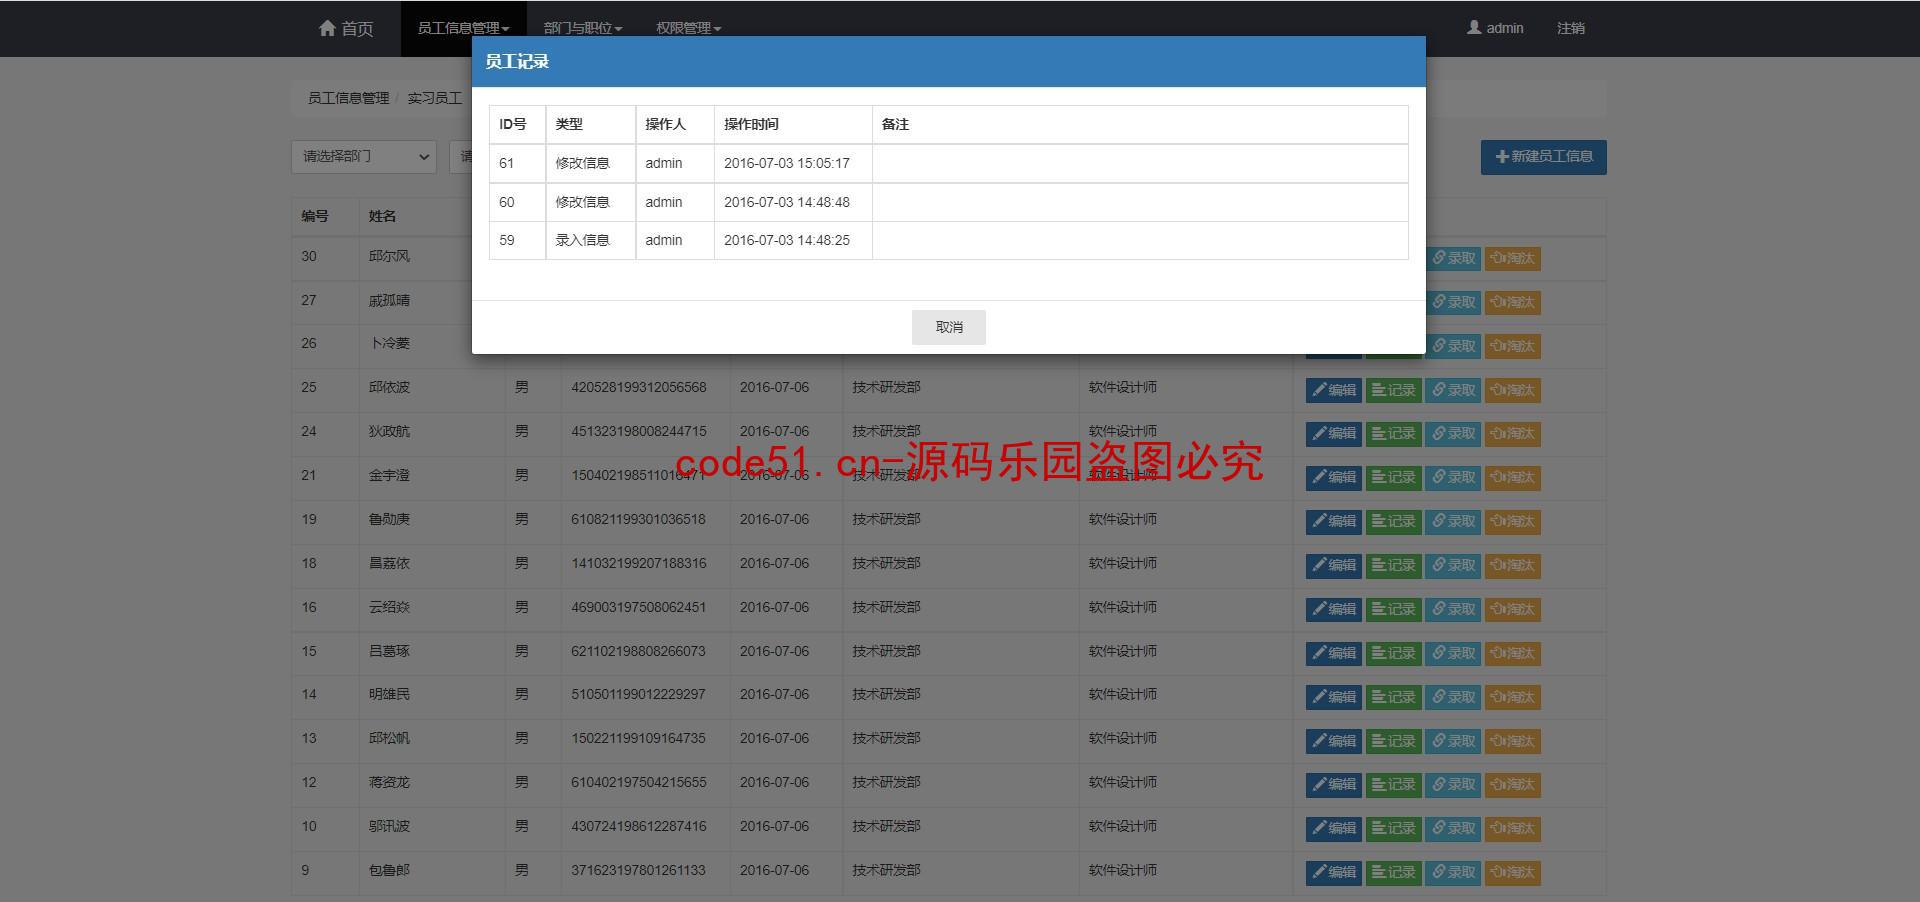Edit employee 昌荔依 with 编辑
Screen dimensions: 1920x902
1333,566
